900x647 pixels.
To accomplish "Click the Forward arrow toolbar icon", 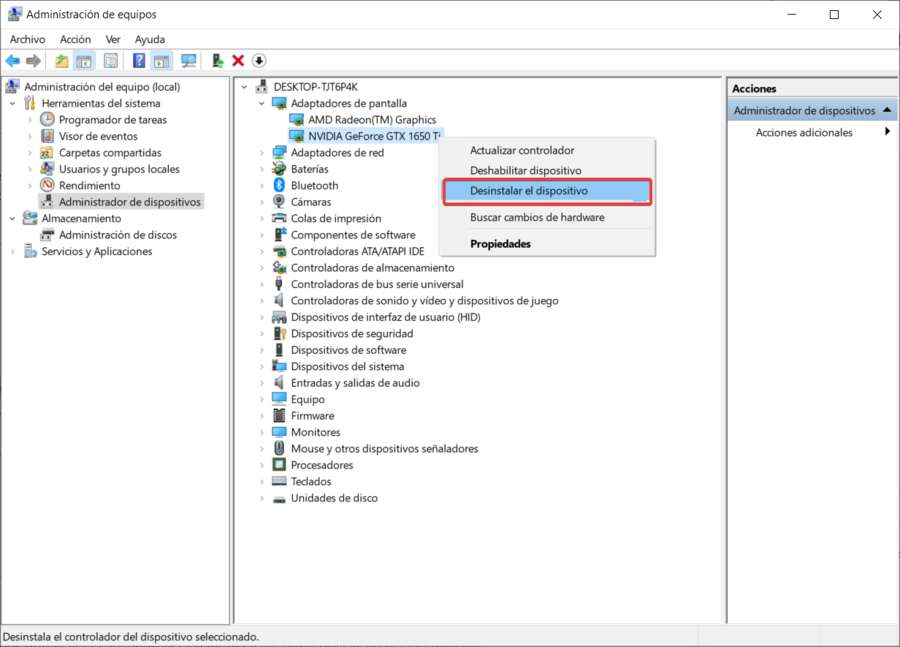I will click(x=33, y=60).
